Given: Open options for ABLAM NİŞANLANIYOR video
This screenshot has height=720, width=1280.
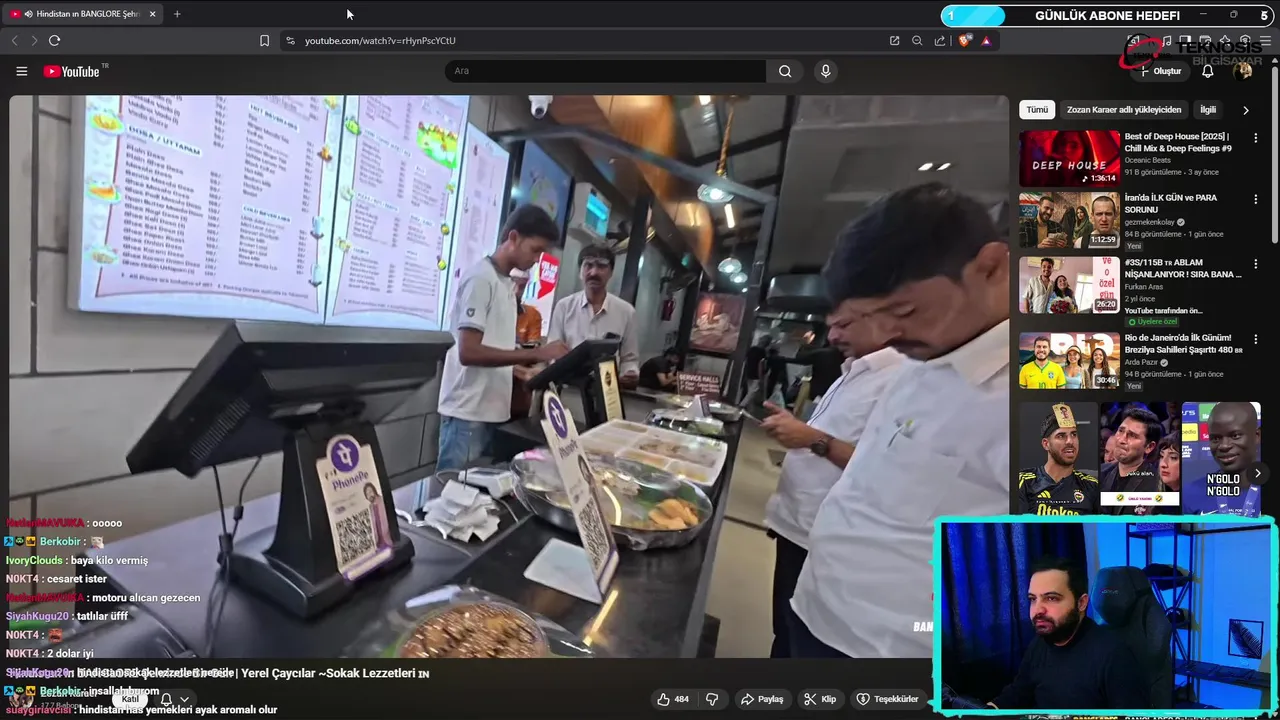Looking at the screenshot, I should (x=1256, y=264).
